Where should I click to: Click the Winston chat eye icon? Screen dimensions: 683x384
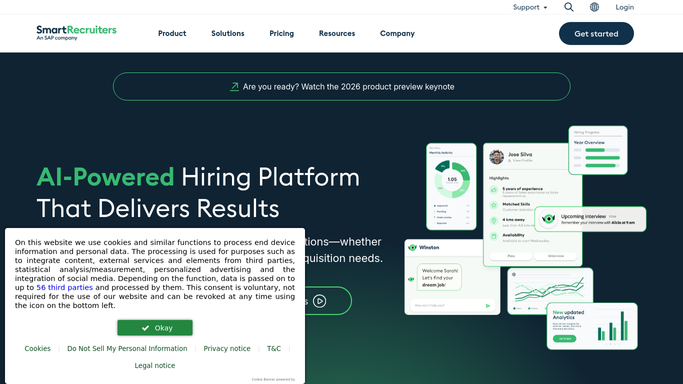pyautogui.click(x=412, y=247)
